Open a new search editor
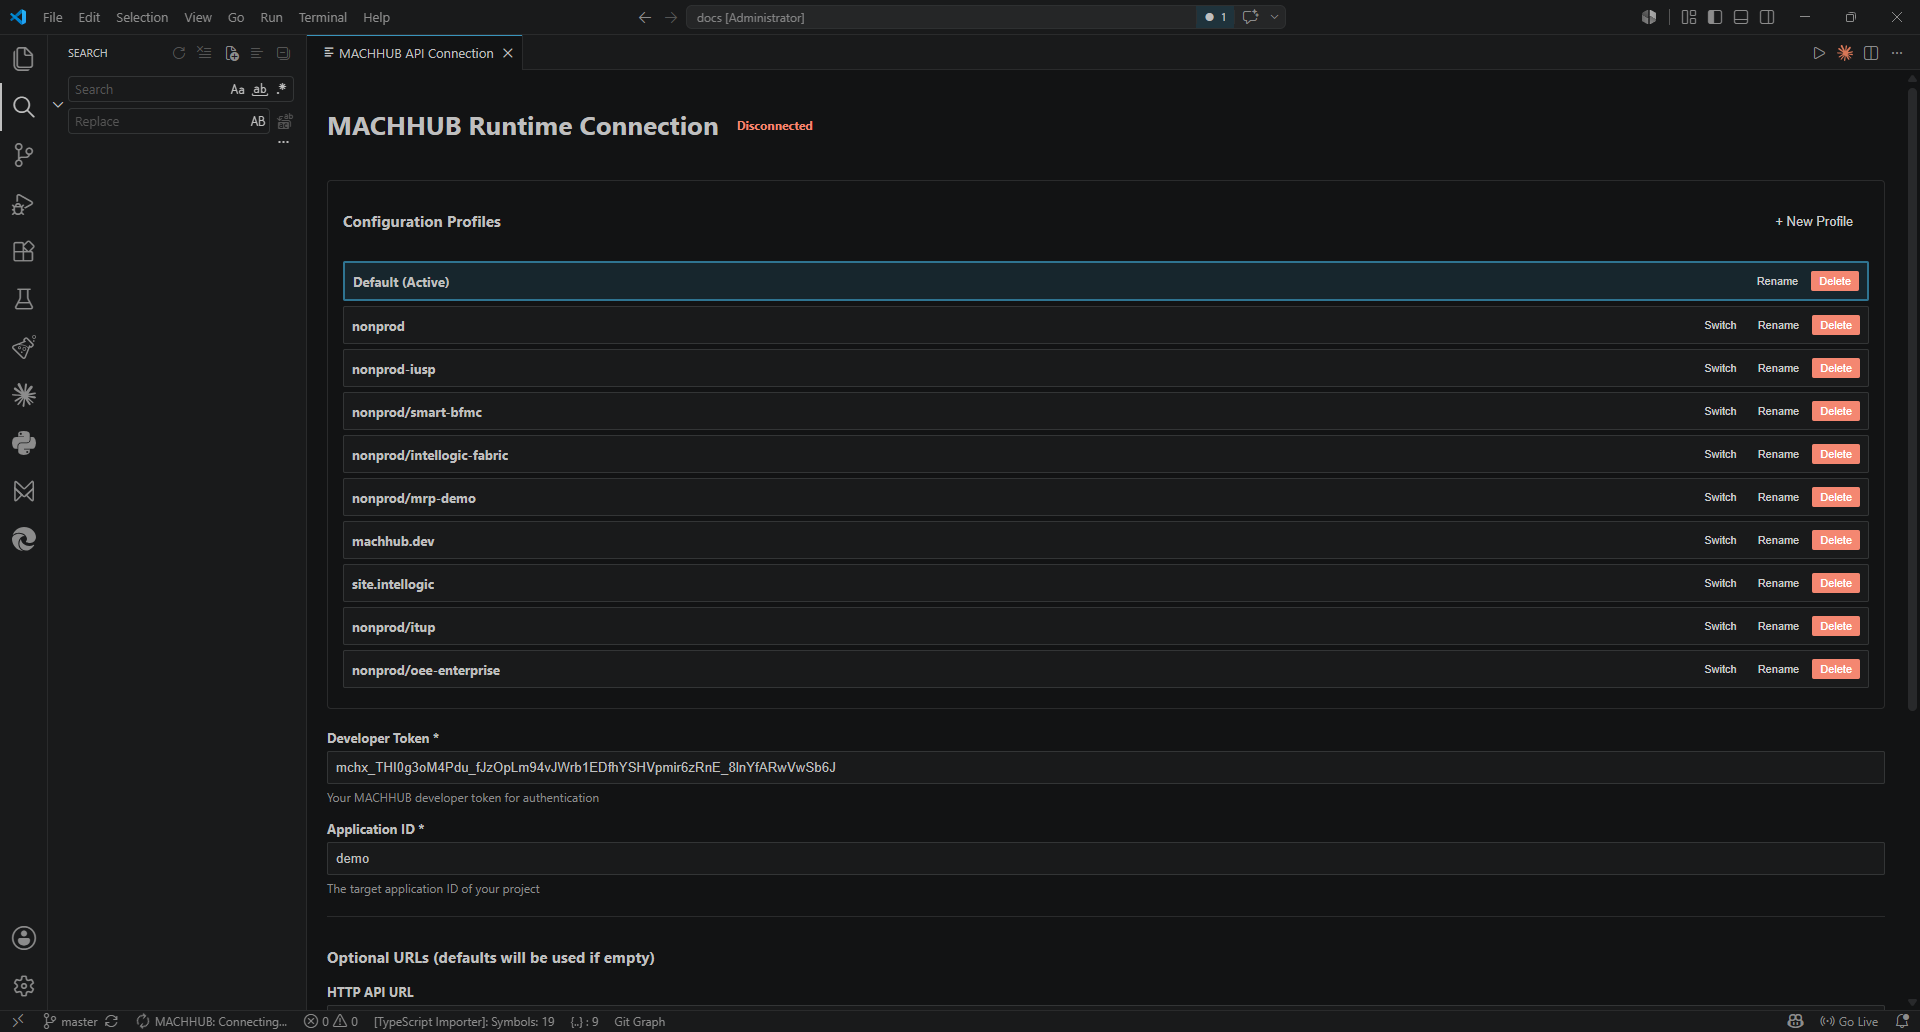 [232, 53]
